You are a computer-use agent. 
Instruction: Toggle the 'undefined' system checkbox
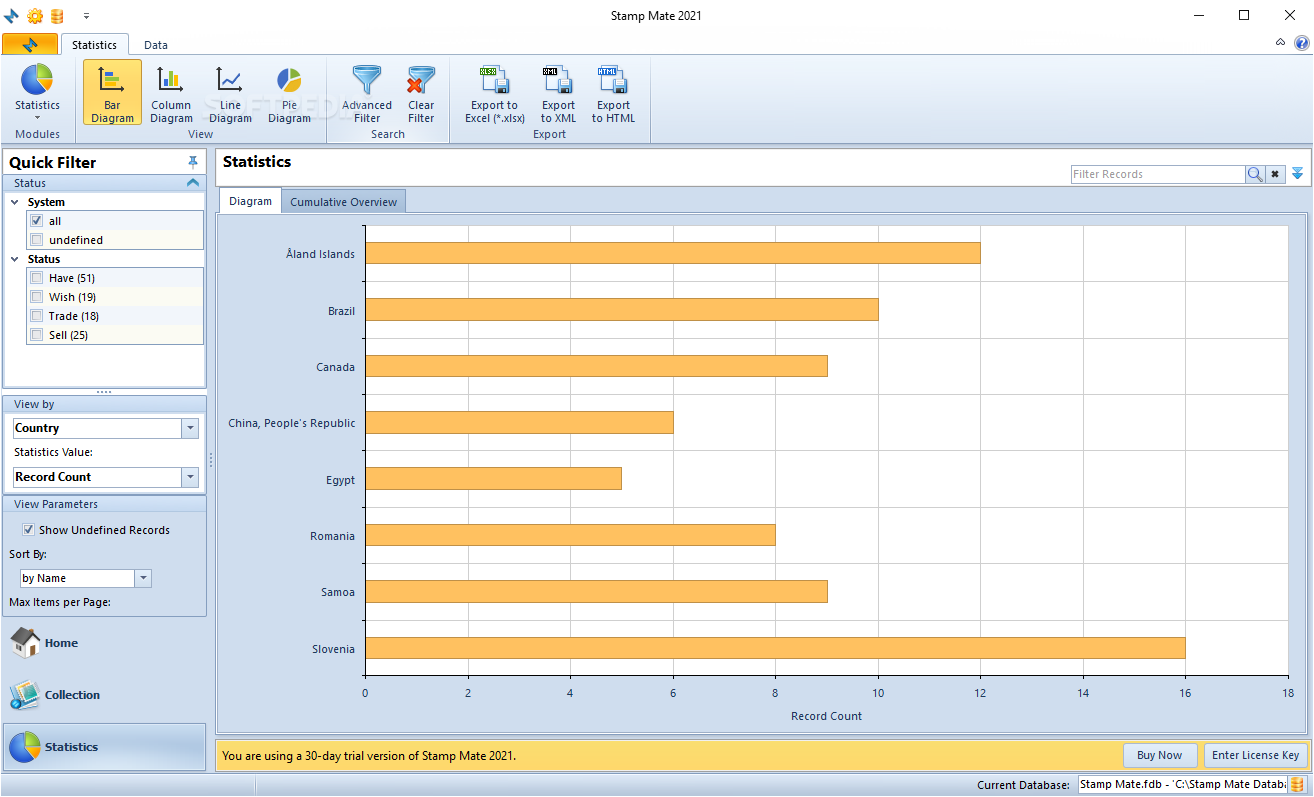click(x=36, y=240)
